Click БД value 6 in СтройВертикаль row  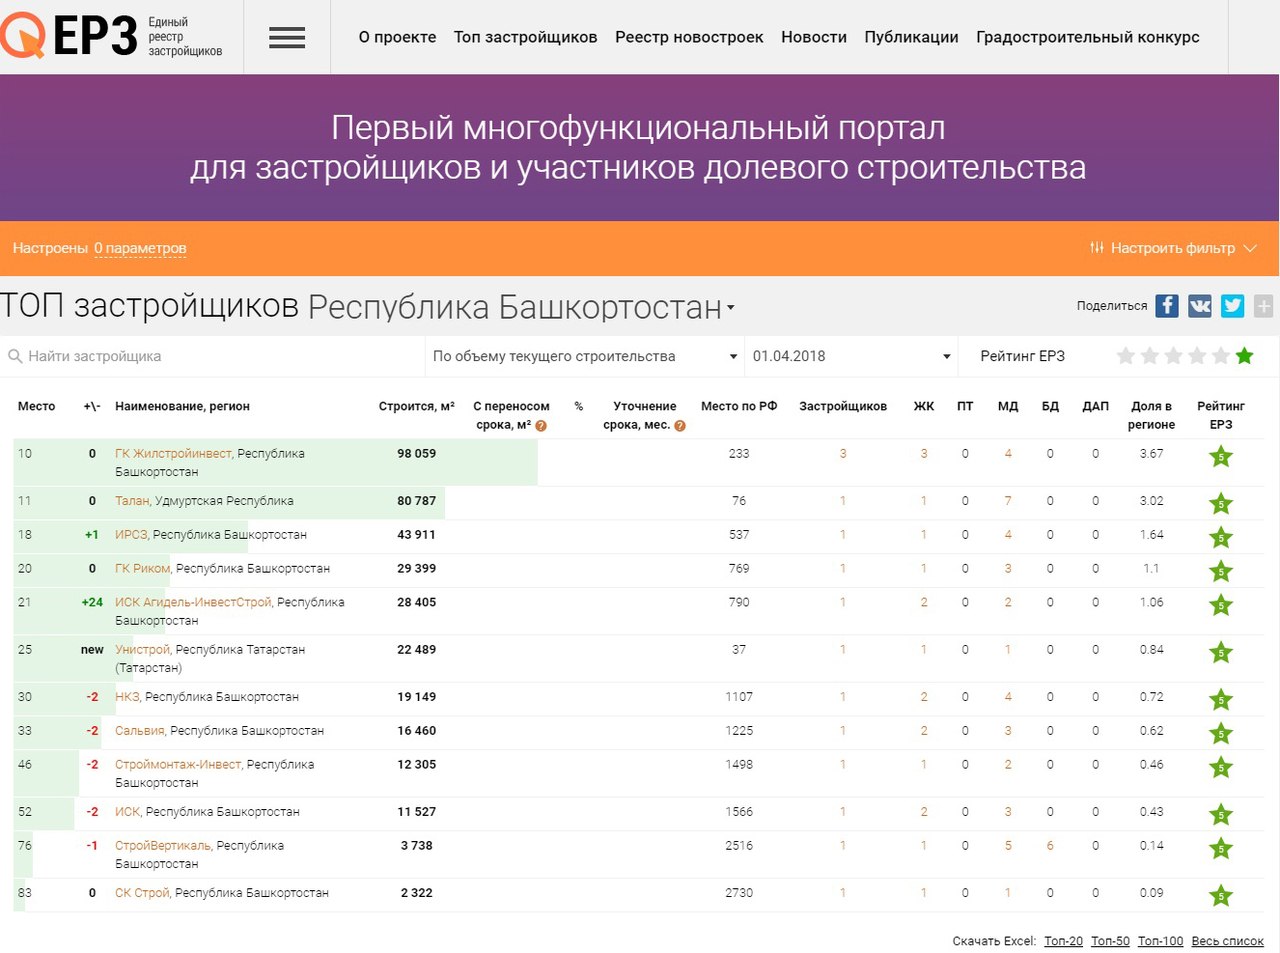pyautogui.click(x=1050, y=846)
